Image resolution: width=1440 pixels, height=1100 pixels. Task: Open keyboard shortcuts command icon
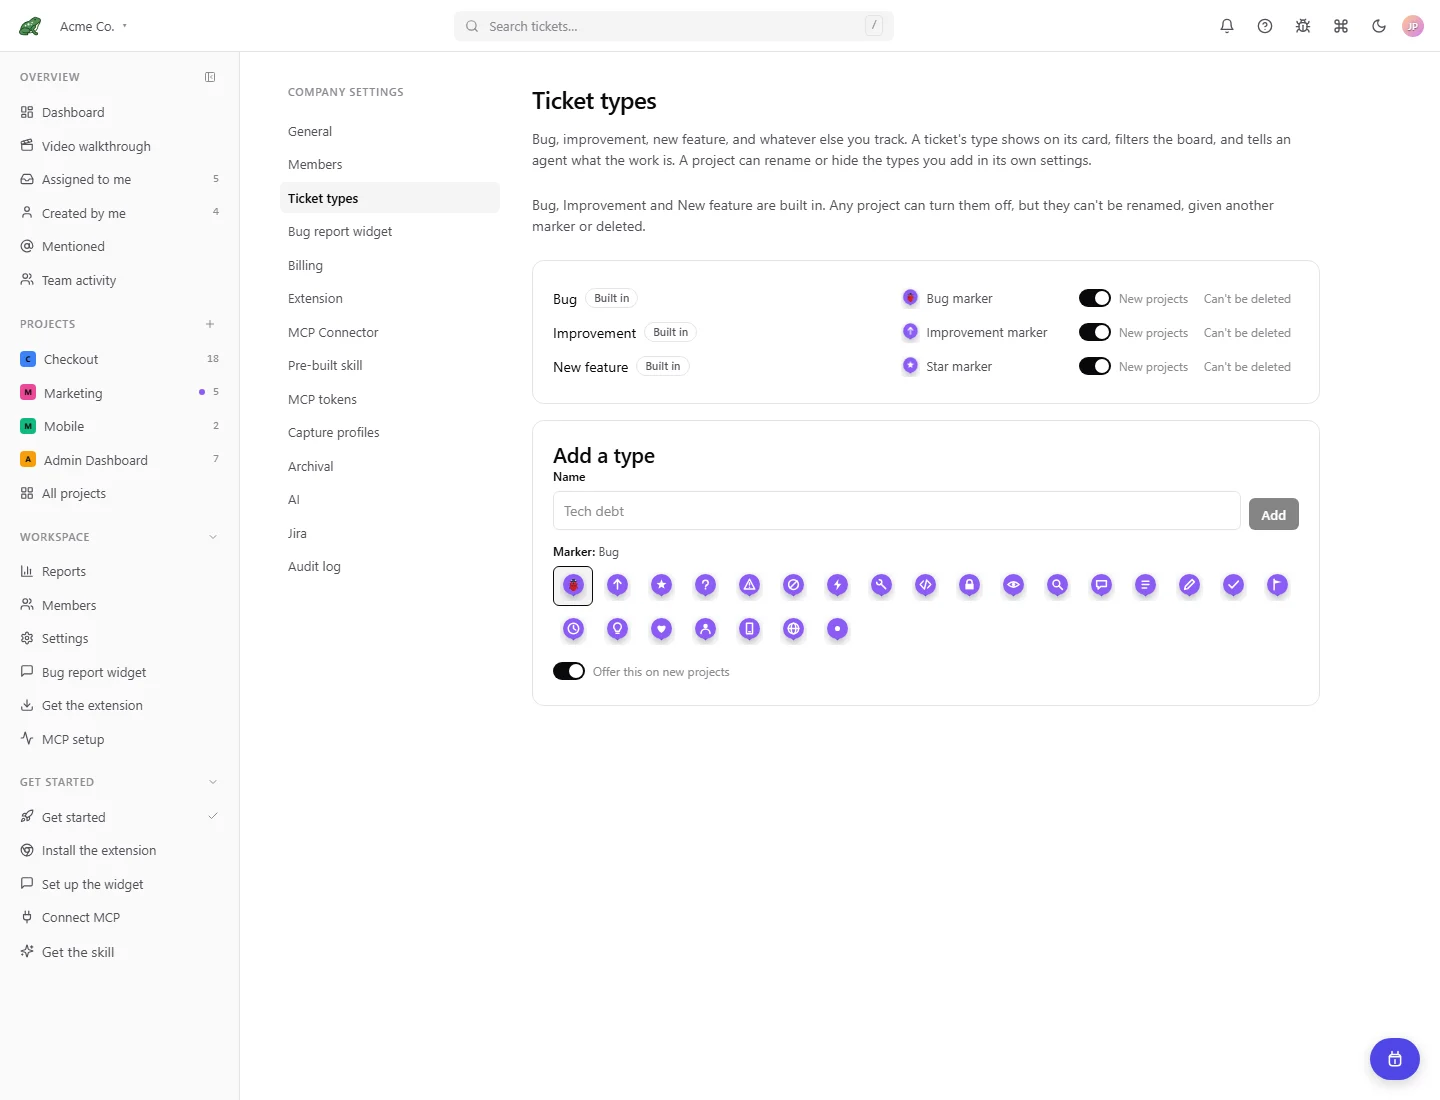click(x=1341, y=26)
